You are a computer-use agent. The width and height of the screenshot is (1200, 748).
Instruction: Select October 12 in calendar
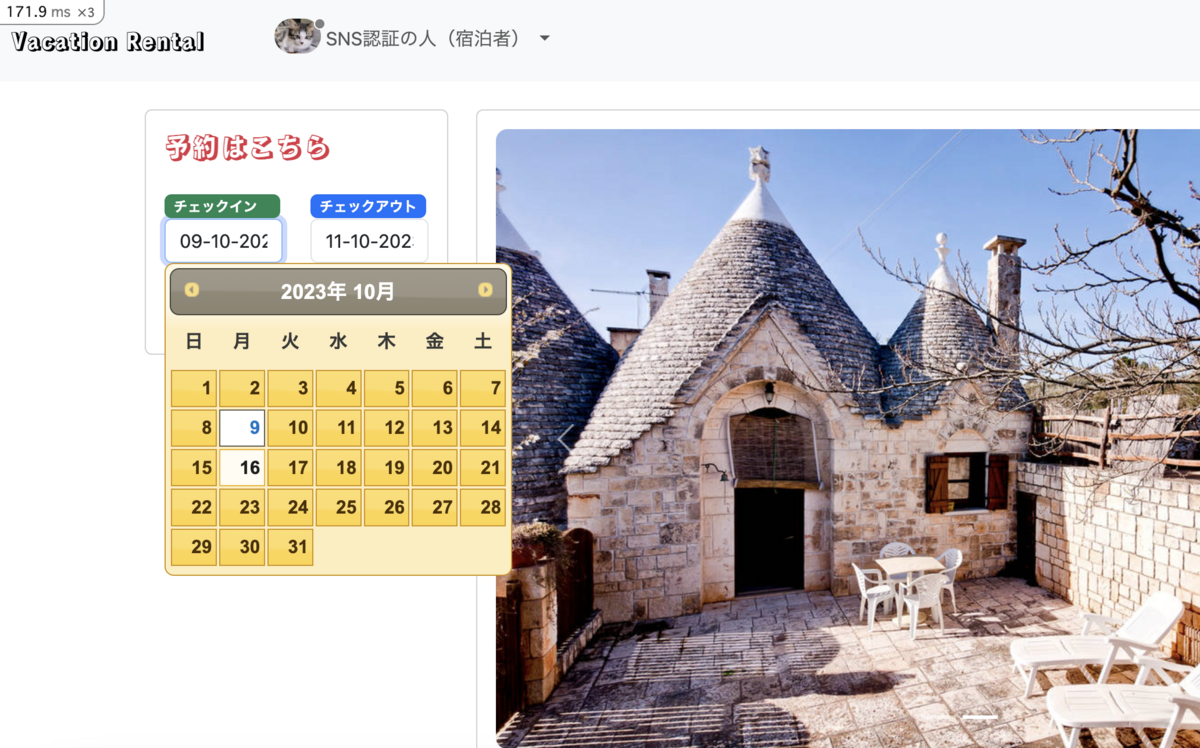pos(386,428)
